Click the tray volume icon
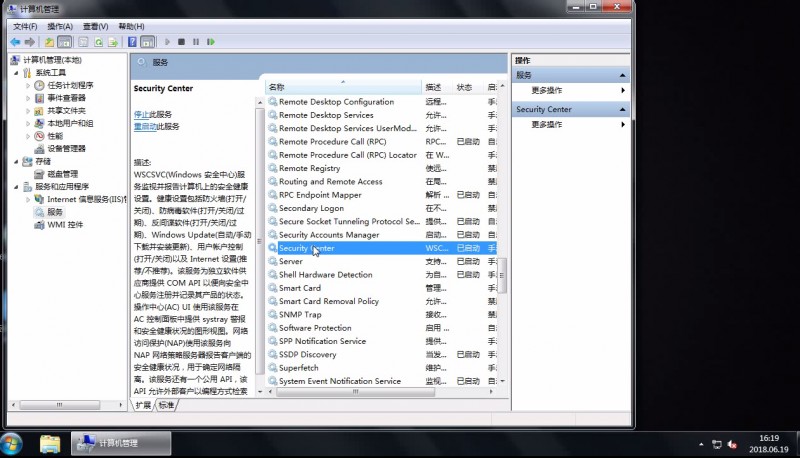Screen dimensions: 800x458 coord(732,445)
